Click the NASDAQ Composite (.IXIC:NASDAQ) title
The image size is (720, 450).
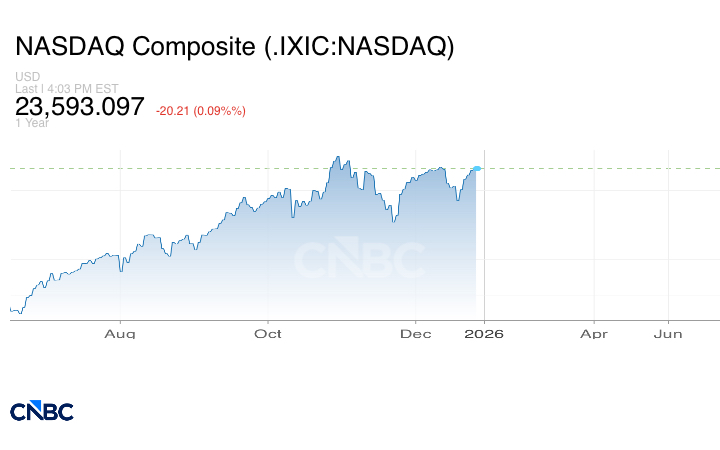(x=235, y=47)
